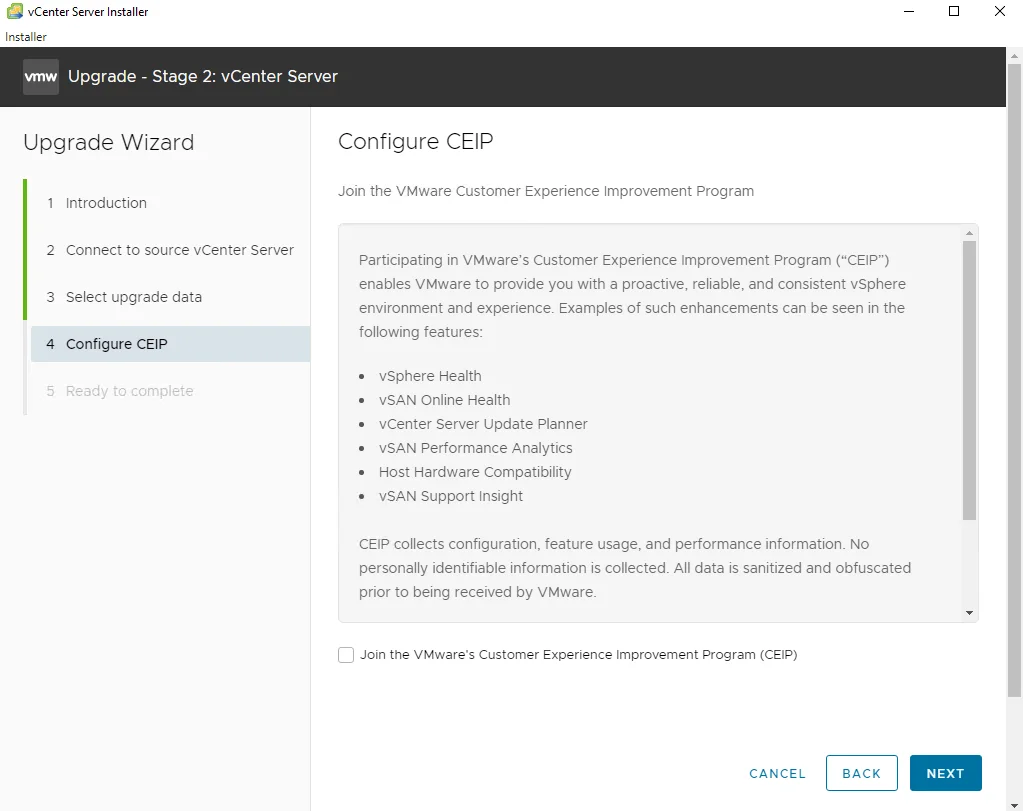1023x811 pixels.
Task: Open the Installer menu
Action: click(26, 37)
